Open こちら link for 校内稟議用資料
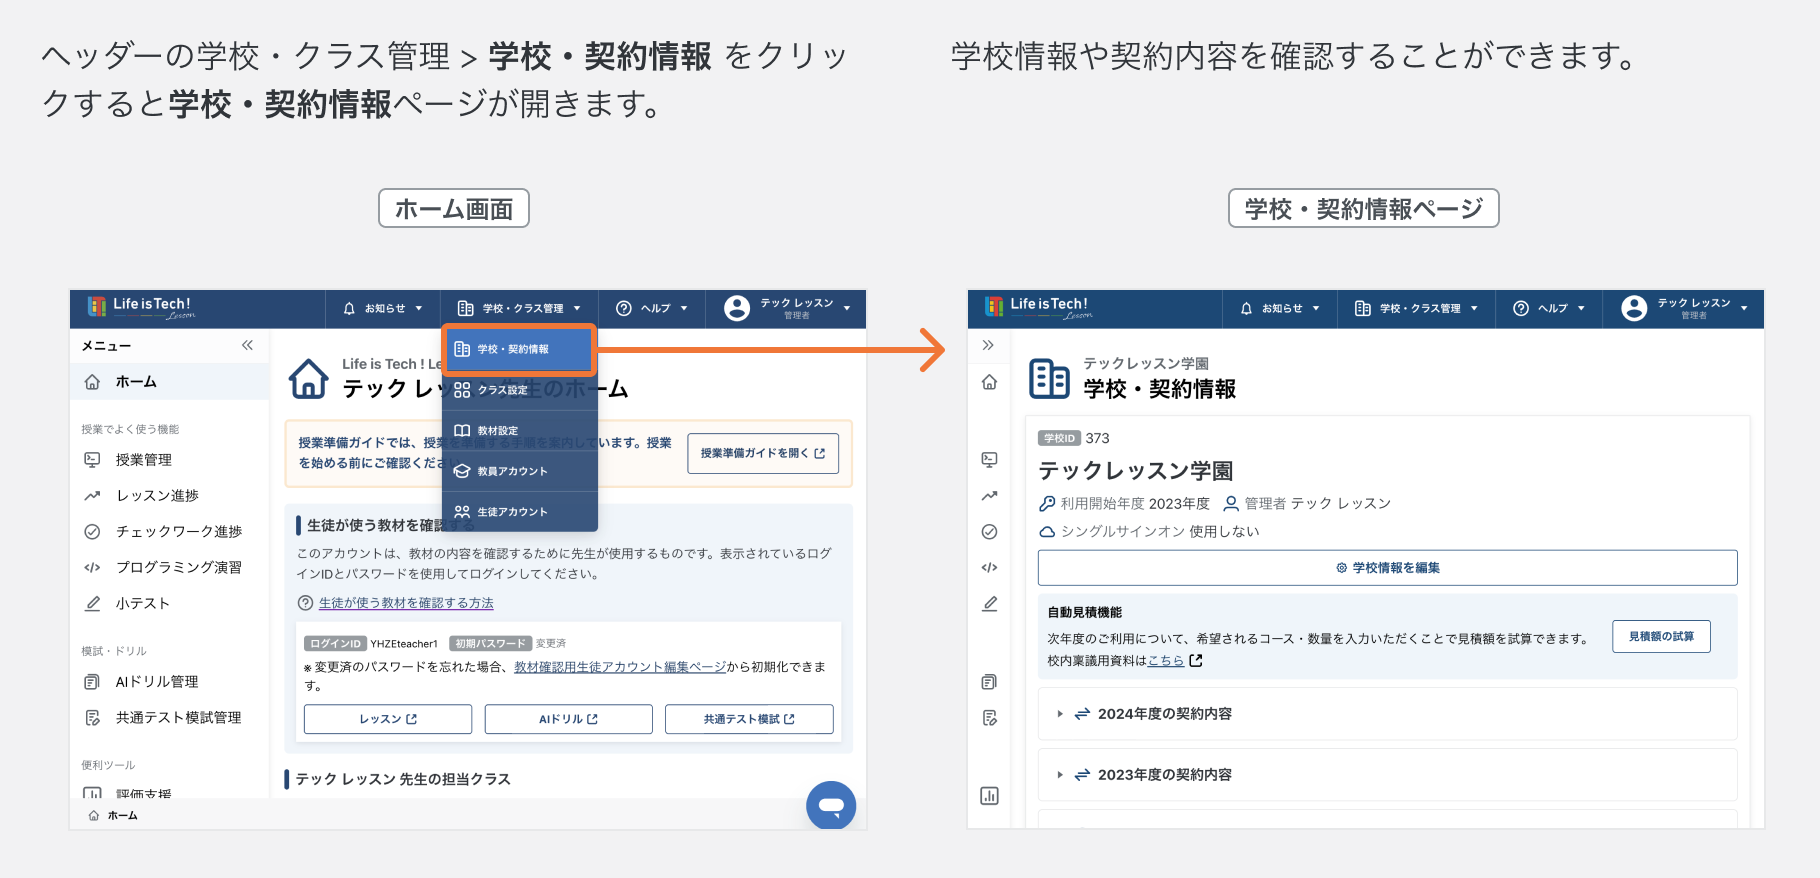This screenshot has width=1820, height=878. [1166, 661]
